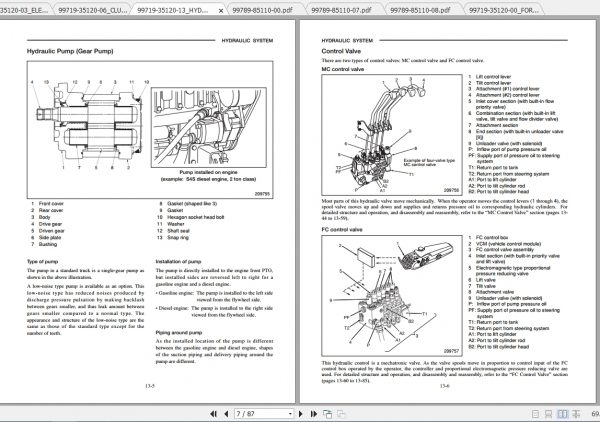Screen dimensions: 600x422
Task: Click the previous view icon in bottom bar
Action: tap(327, 414)
